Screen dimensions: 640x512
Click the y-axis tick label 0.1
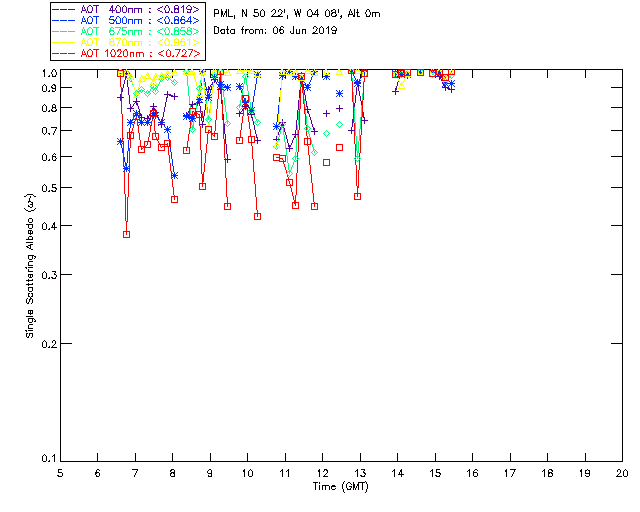click(45, 459)
